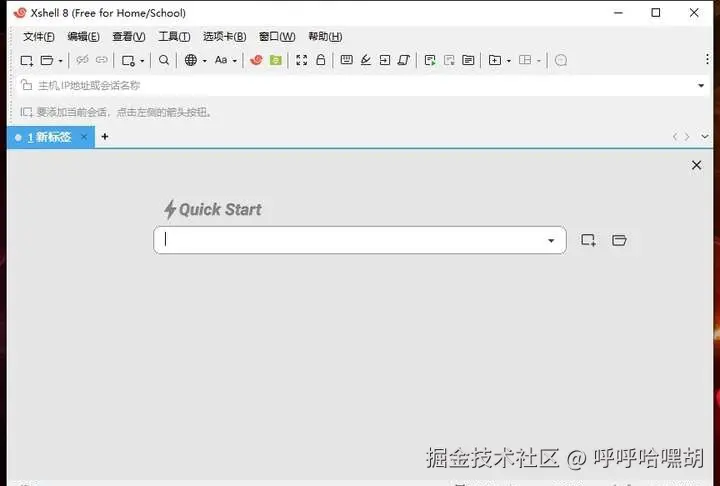Open the toolbar overflow three-dots menu
Screen dimensions: 720x486
tap(707, 59)
